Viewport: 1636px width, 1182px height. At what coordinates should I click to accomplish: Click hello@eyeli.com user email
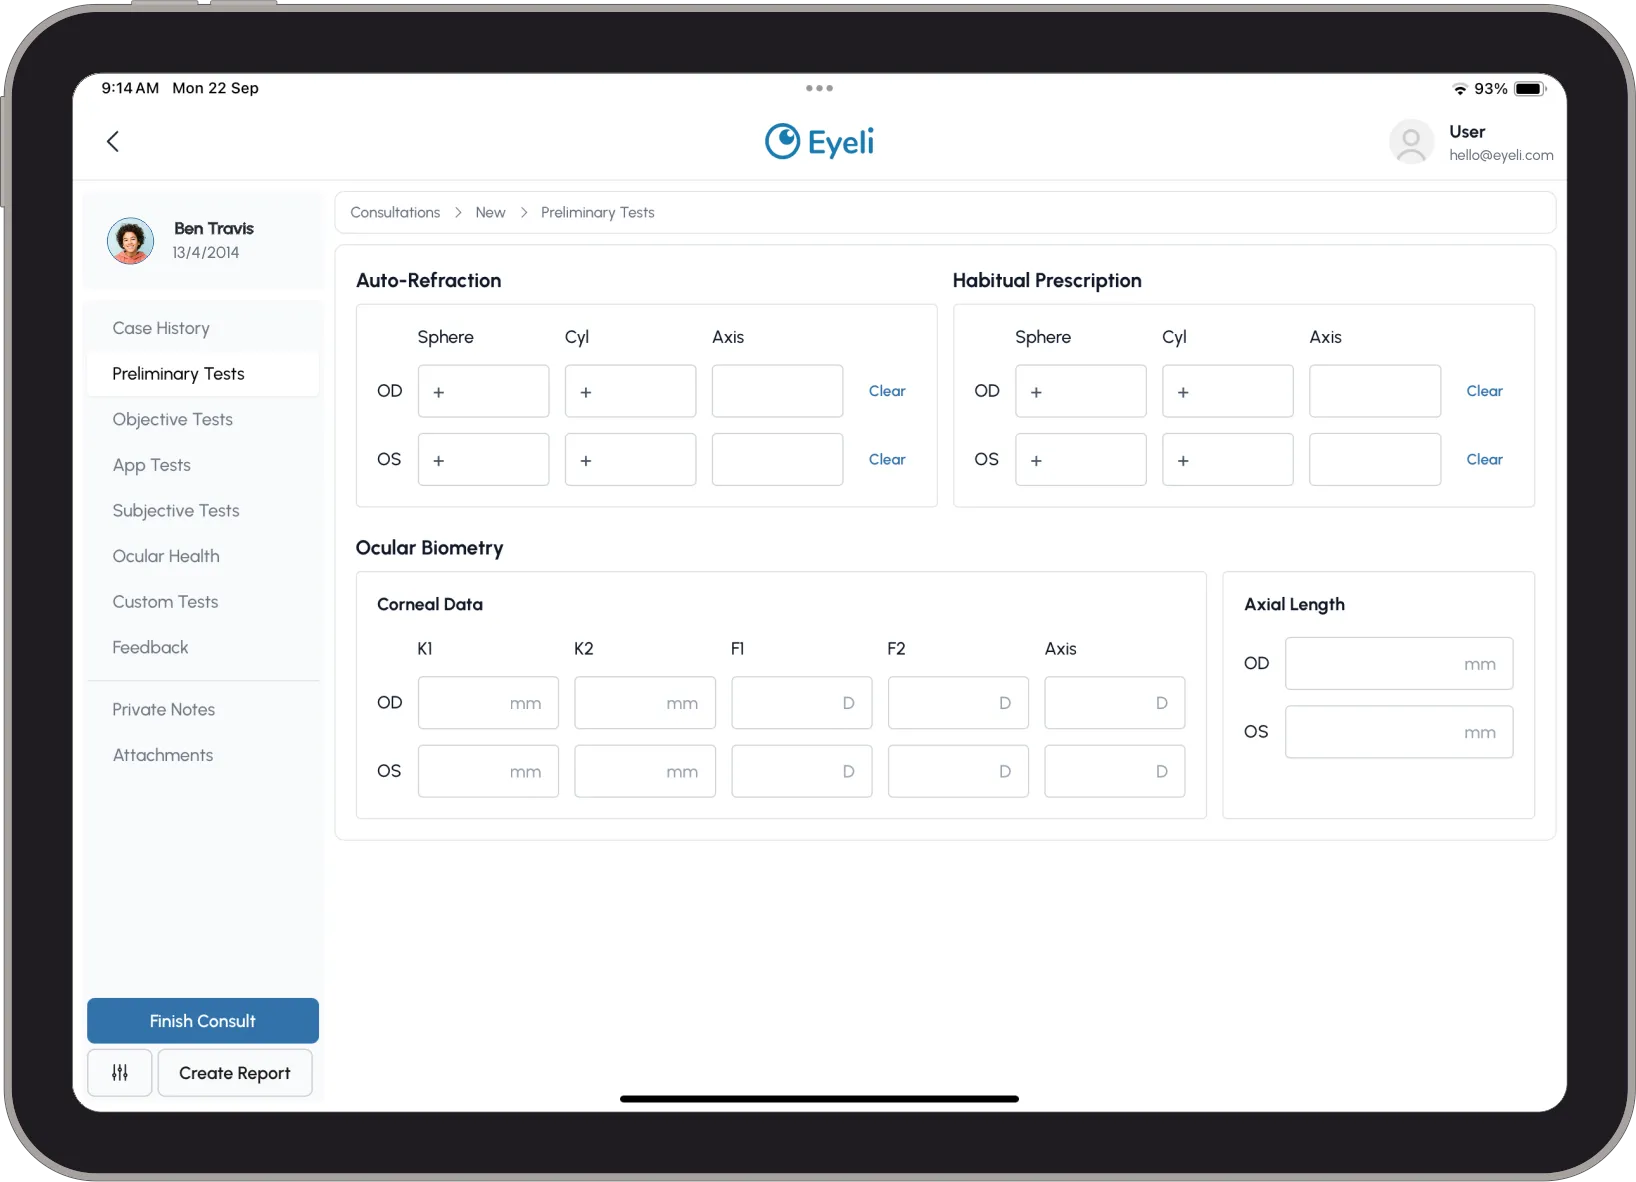coord(1501,155)
